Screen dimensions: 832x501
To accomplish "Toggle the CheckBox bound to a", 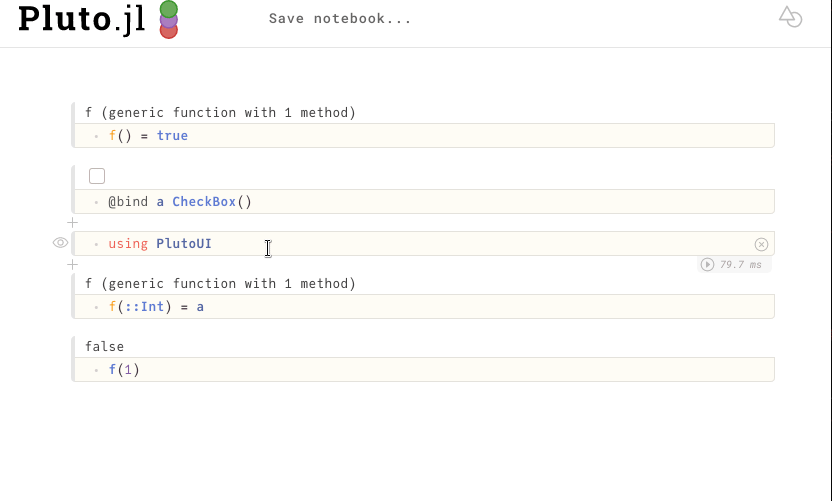I will [97, 176].
